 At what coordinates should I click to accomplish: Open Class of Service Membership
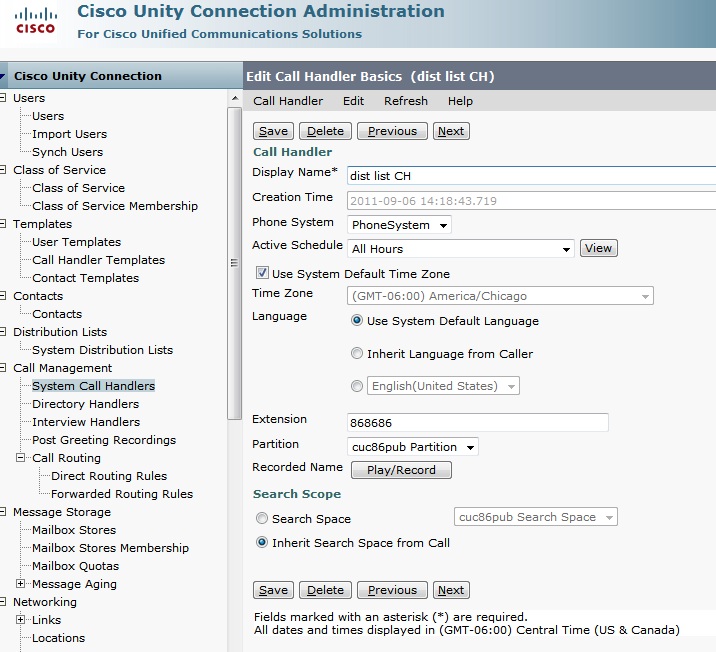pos(115,206)
